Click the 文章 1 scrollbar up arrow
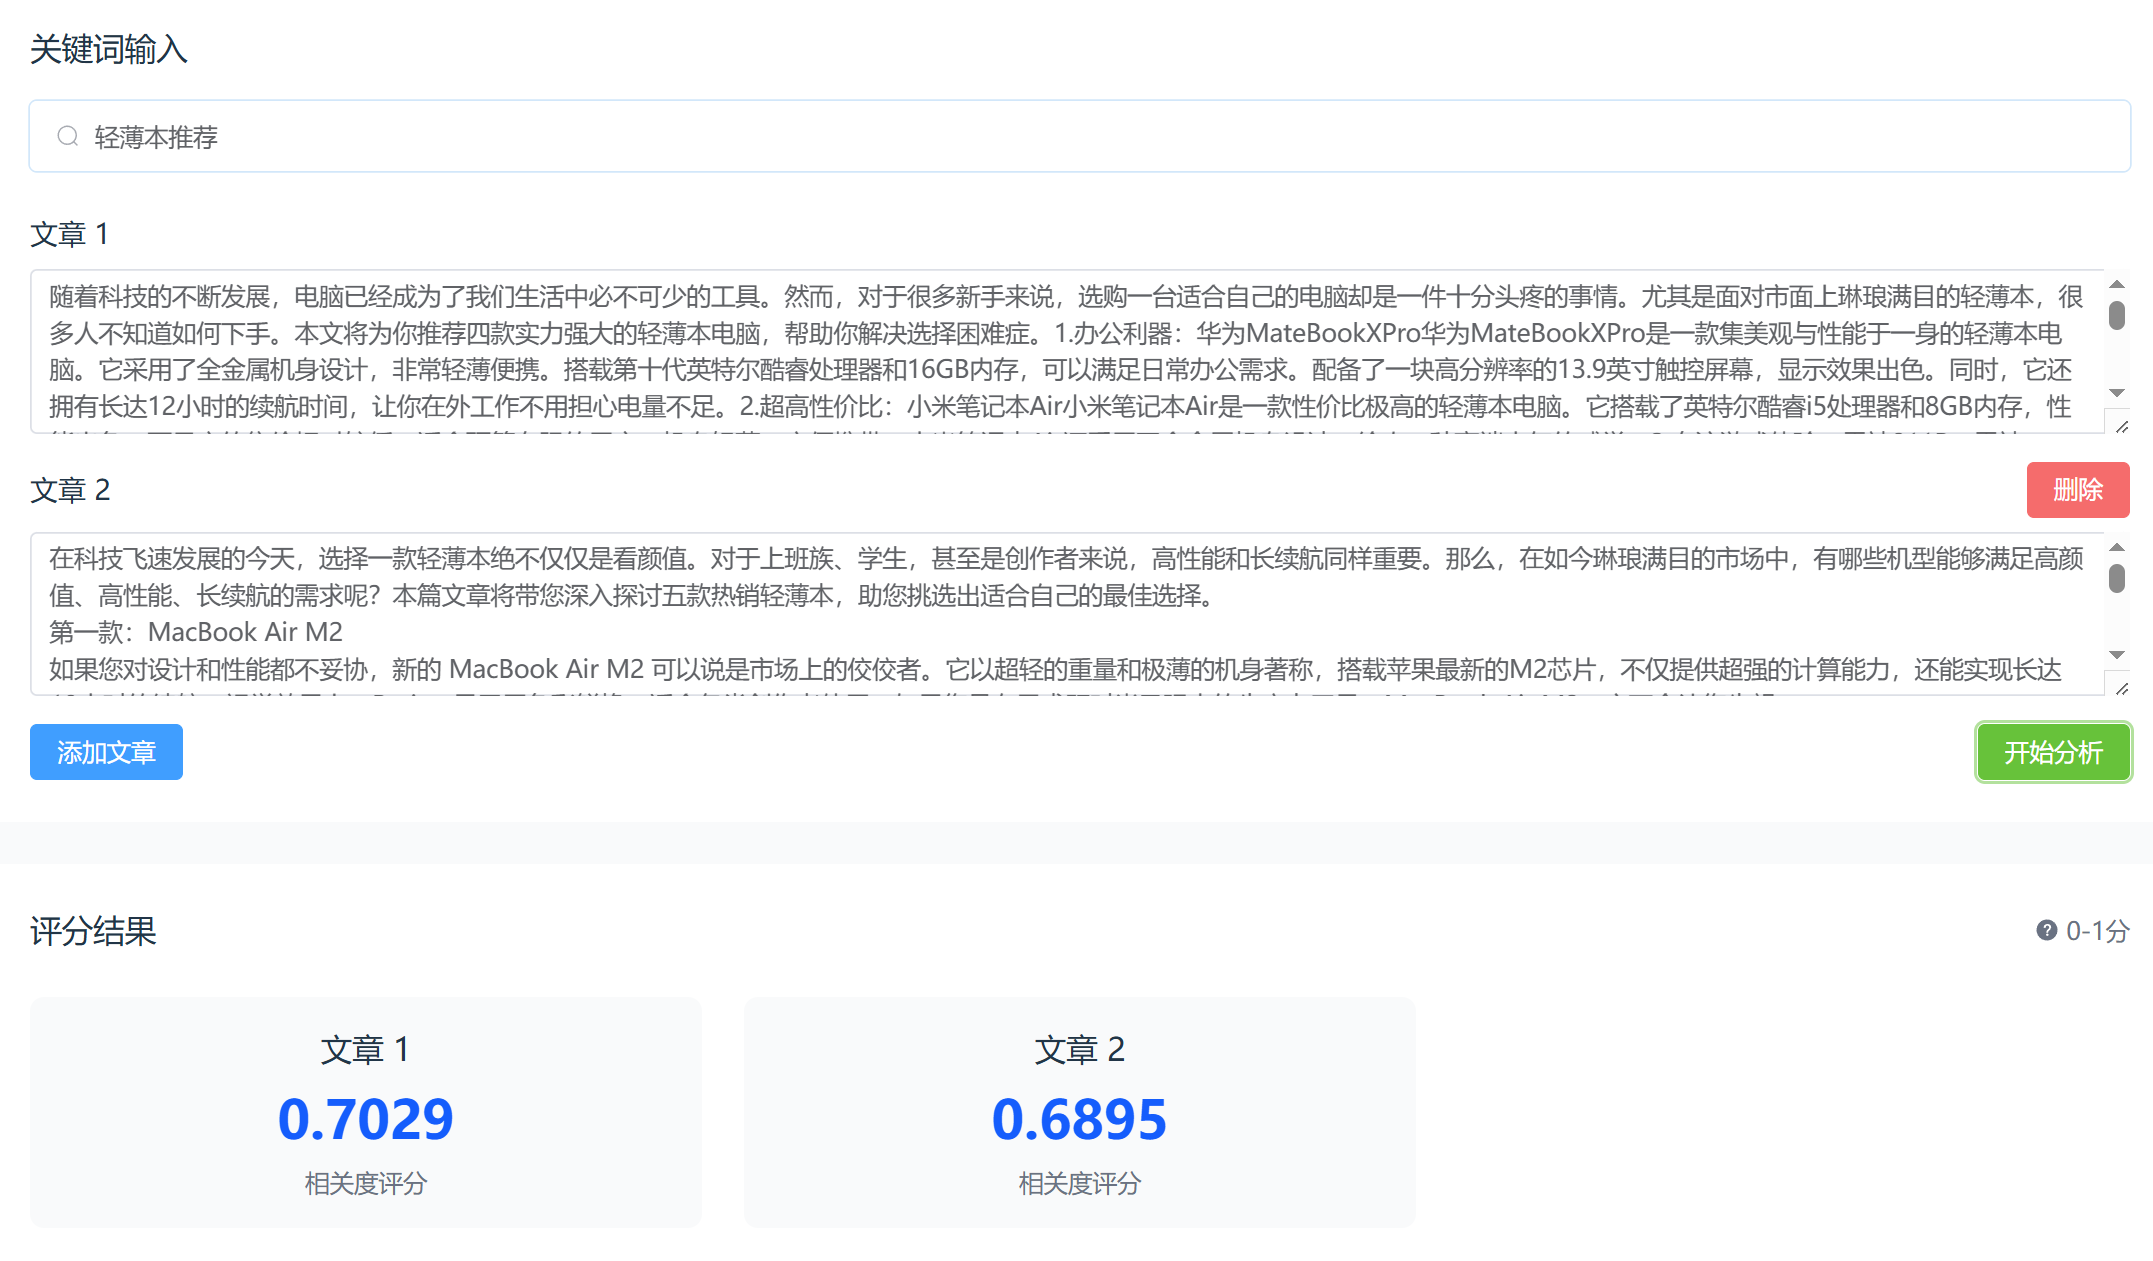 (x=2116, y=285)
